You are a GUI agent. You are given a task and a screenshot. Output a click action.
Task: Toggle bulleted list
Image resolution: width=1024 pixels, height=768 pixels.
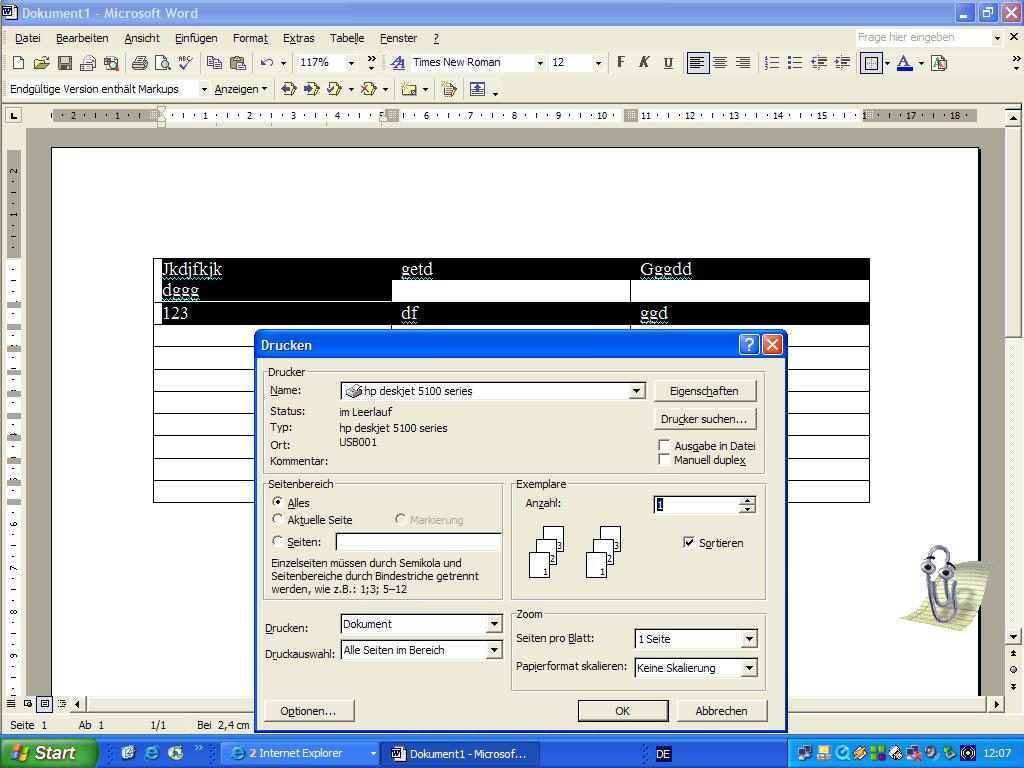click(x=795, y=63)
